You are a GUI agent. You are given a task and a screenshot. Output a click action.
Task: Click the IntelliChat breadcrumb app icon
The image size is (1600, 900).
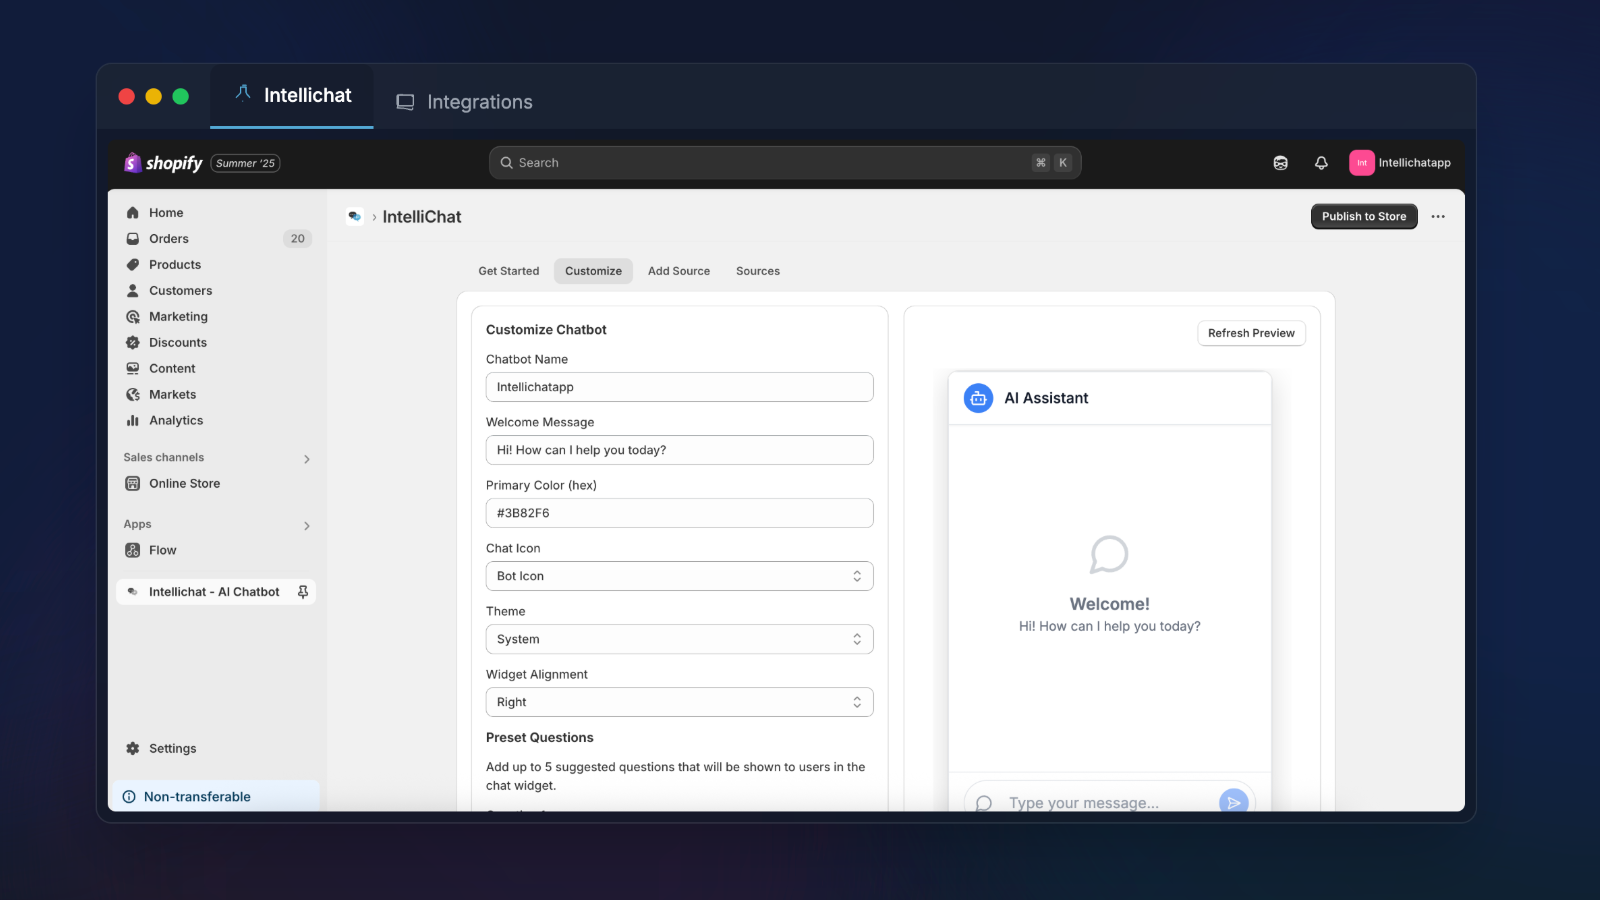click(x=354, y=217)
